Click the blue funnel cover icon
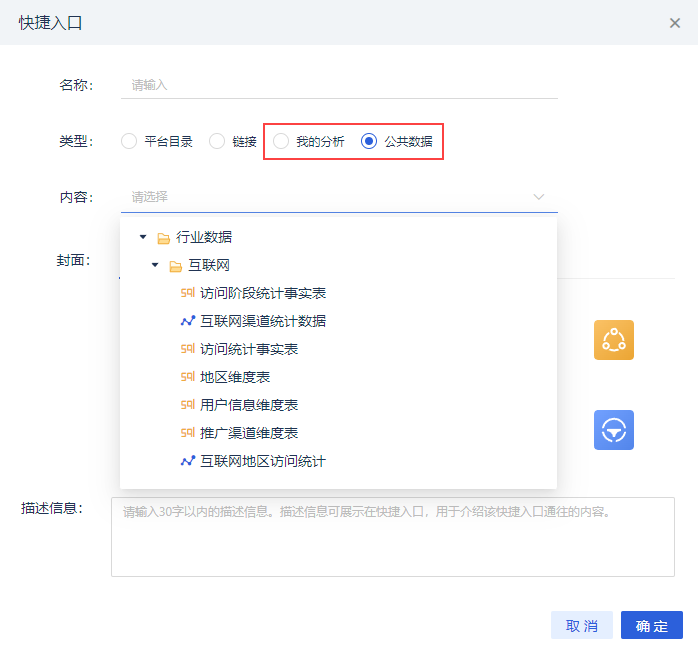The image size is (698, 647). 614,430
